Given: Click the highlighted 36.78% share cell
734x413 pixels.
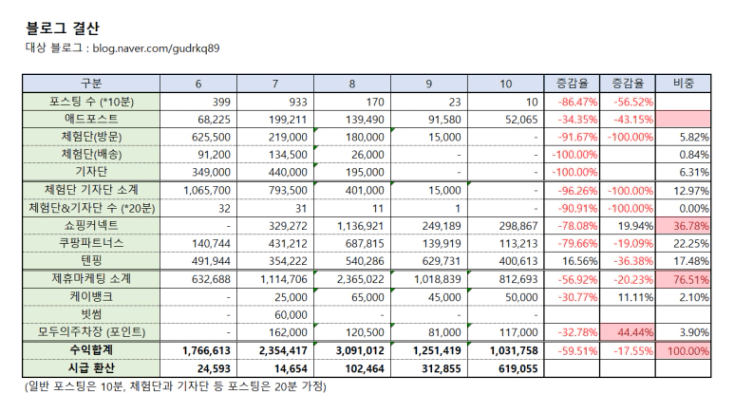Looking at the screenshot, I should point(683,225).
